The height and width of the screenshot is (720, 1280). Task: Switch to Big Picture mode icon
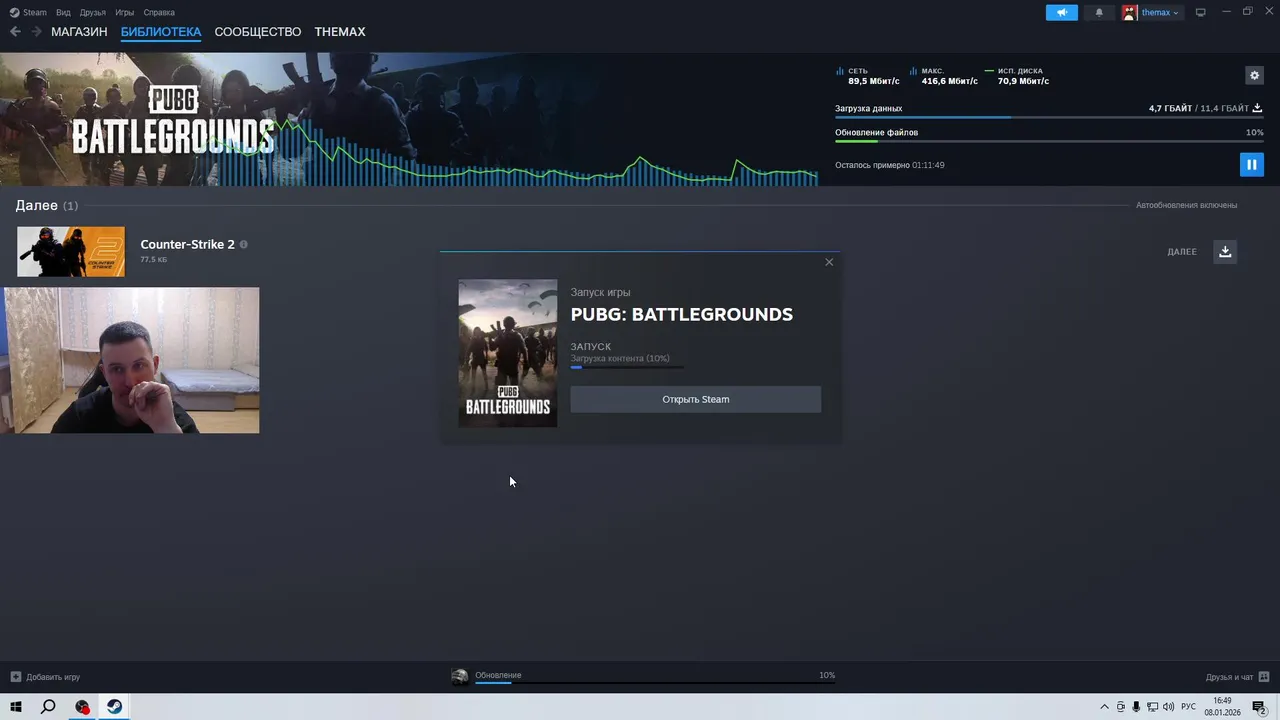1201,12
